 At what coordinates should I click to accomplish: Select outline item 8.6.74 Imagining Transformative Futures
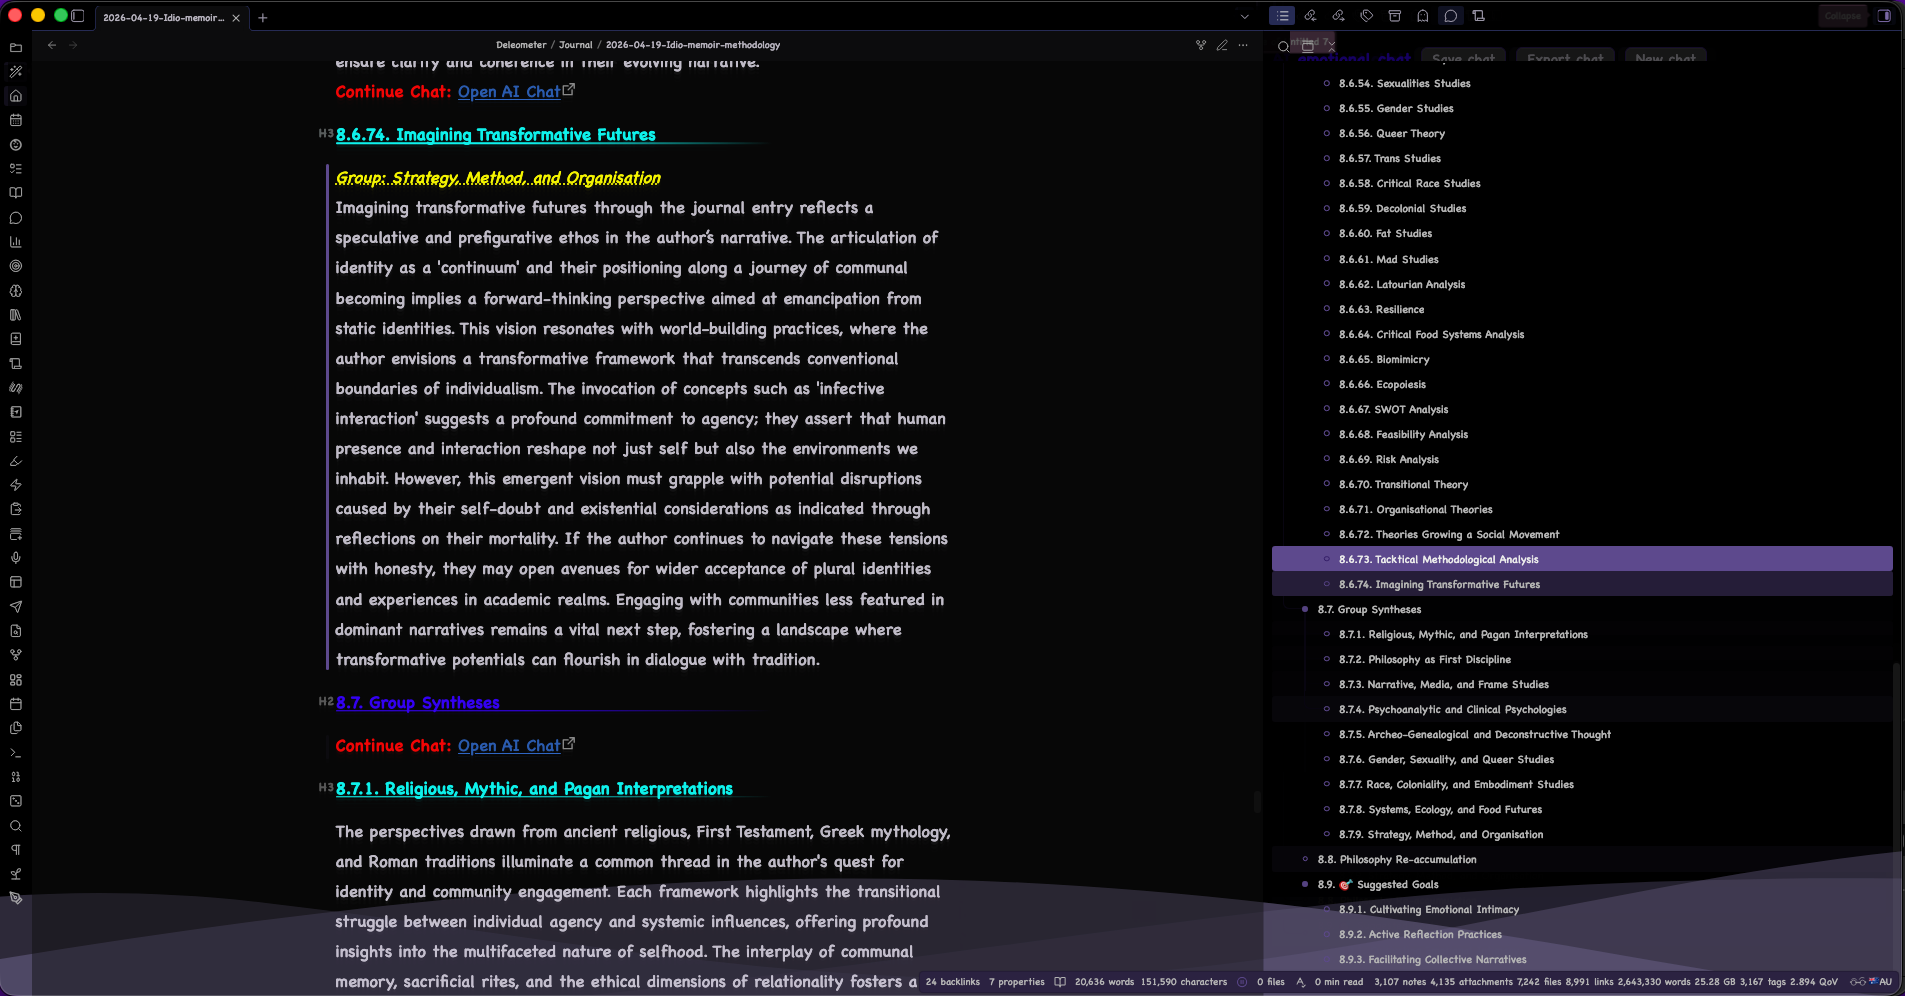[x=1581, y=584]
